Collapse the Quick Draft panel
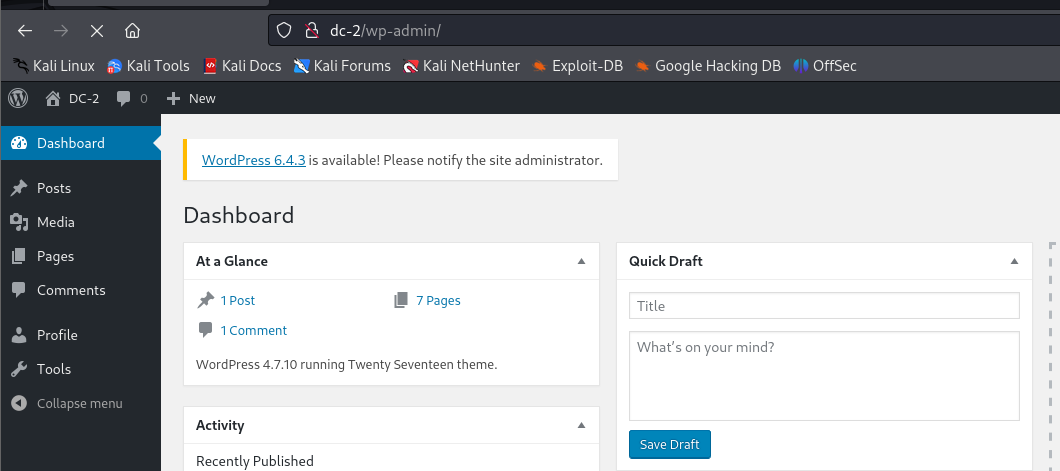Viewport: 1060px width, 471px height. 1014,262
